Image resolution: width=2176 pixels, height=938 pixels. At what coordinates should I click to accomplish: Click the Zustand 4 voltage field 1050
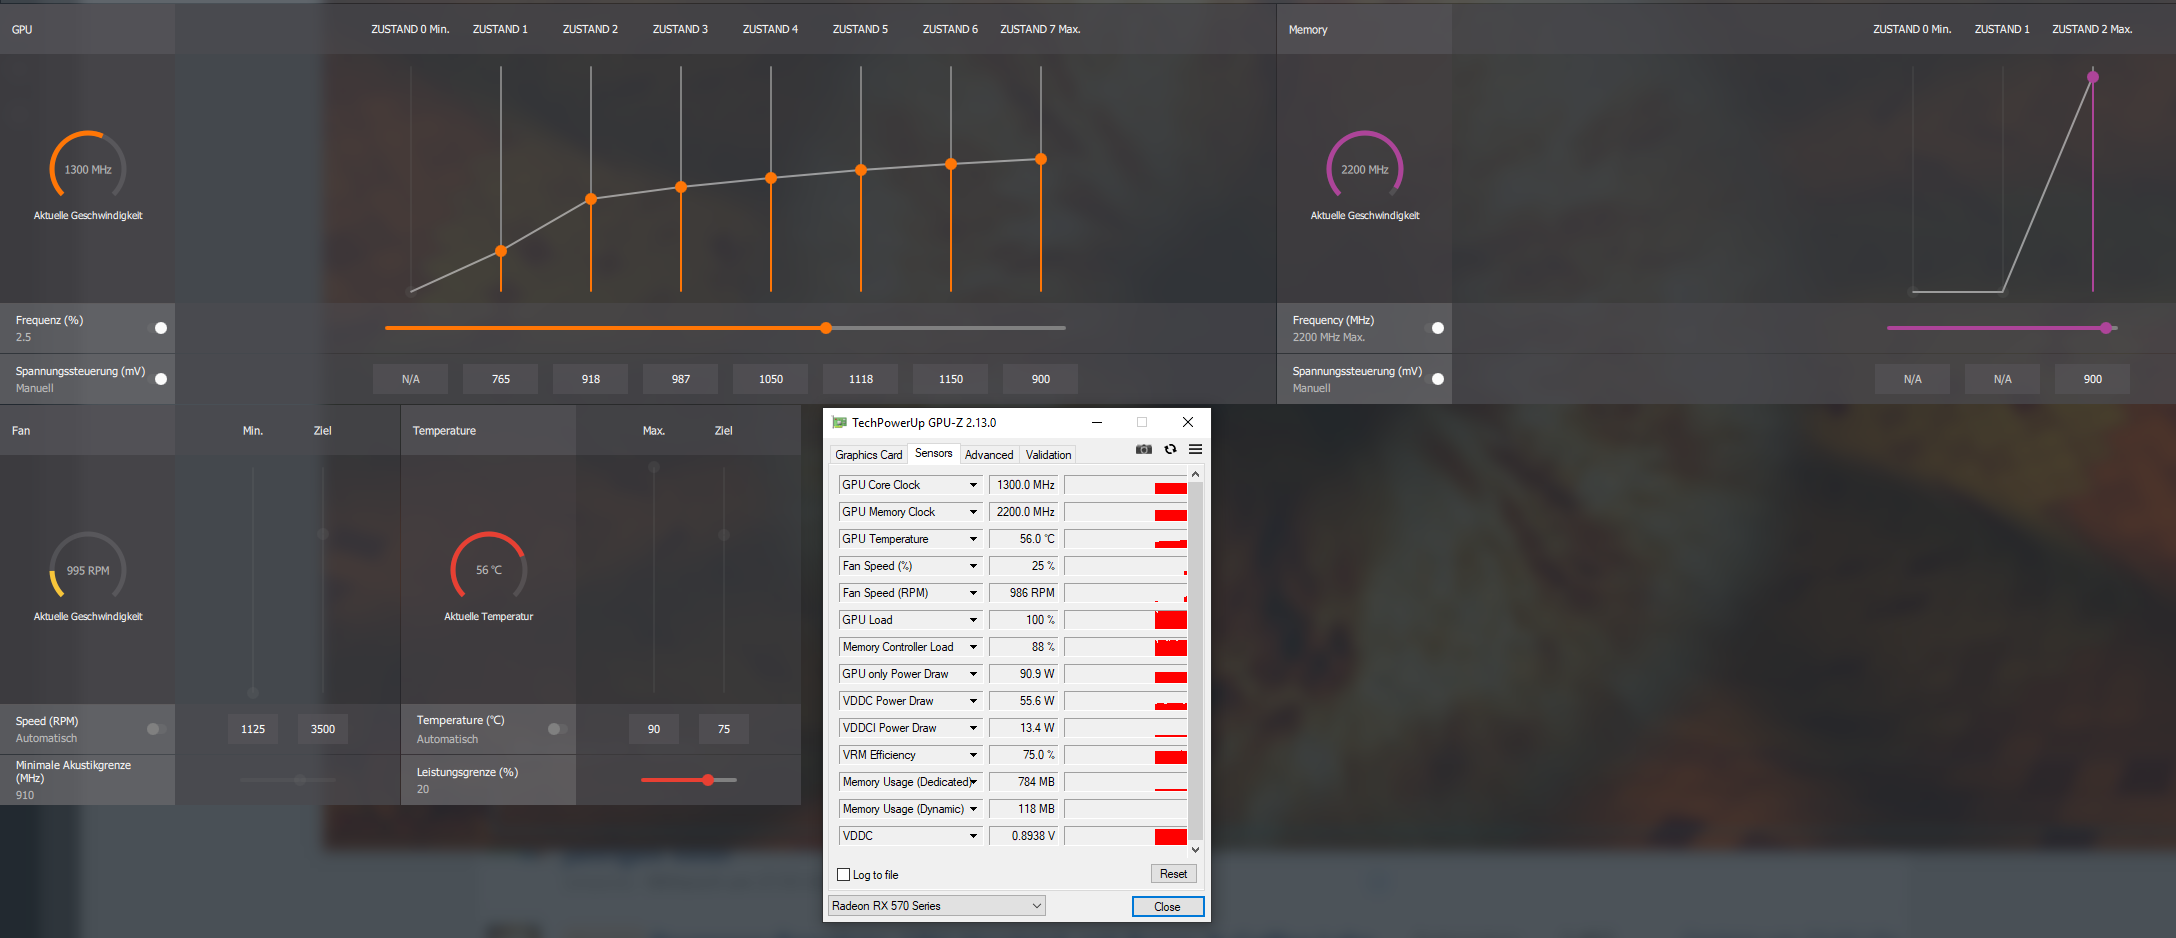[x=770, y=379]
